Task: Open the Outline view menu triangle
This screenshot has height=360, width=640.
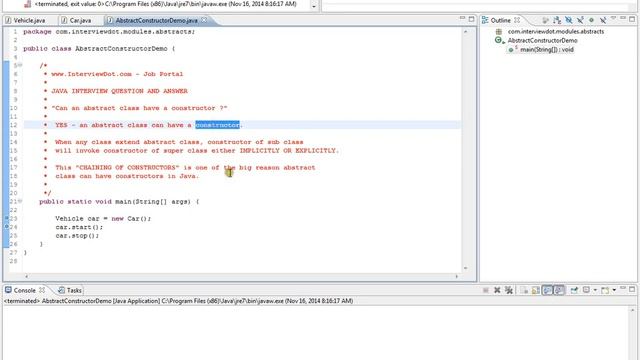Action: coord(613,18)
